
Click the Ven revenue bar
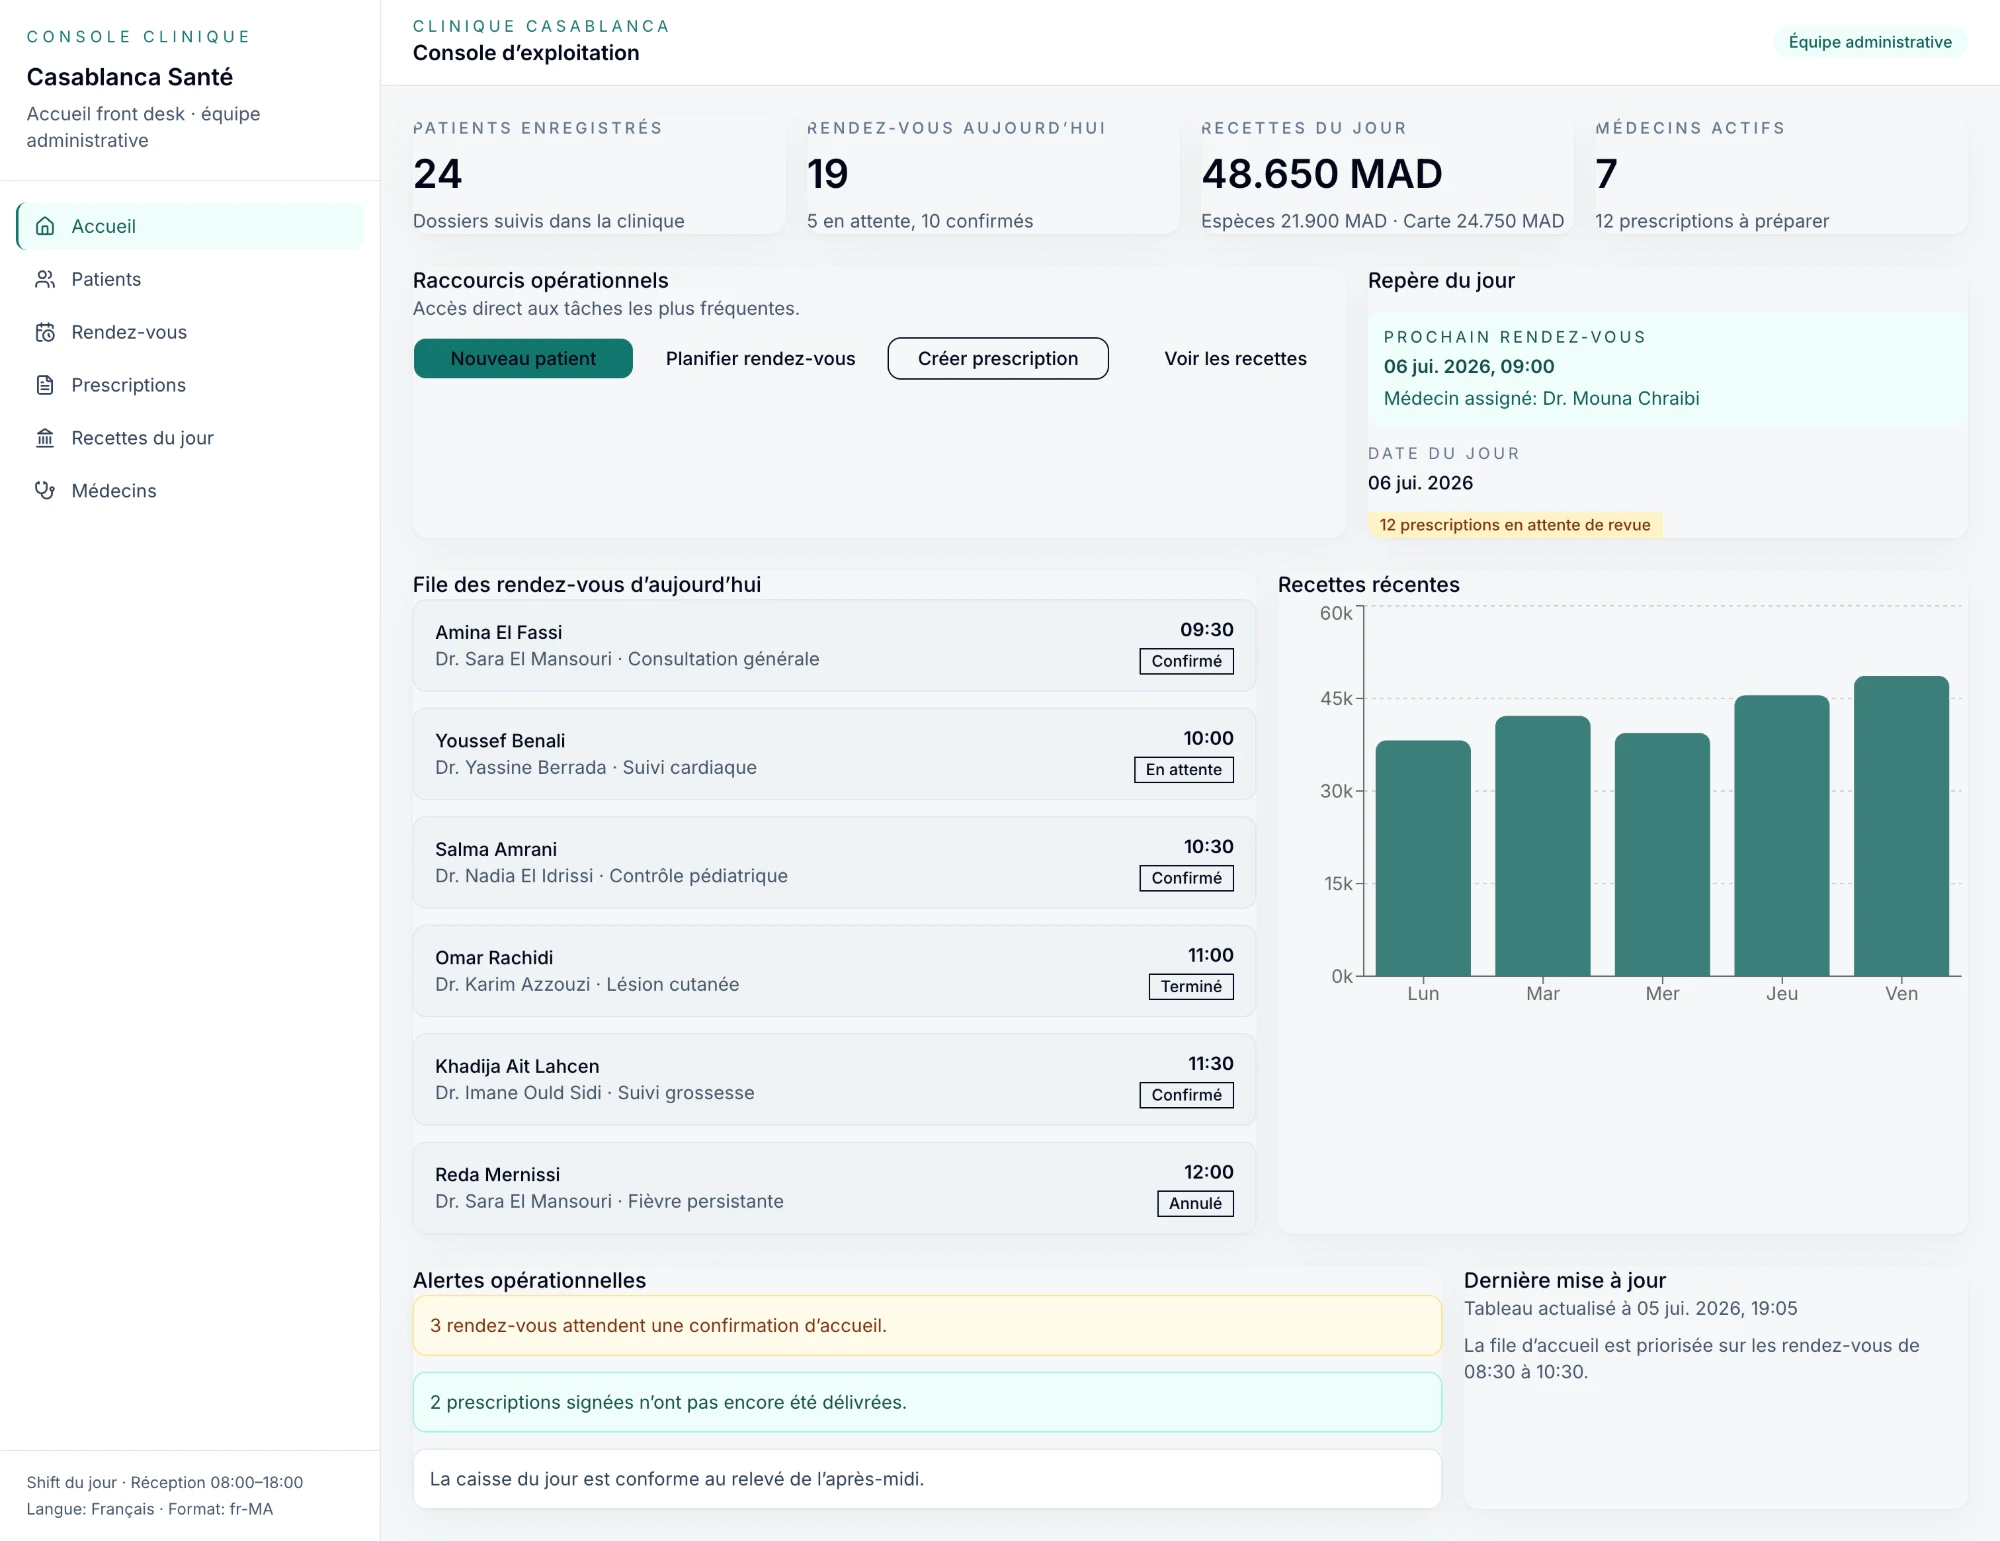(1901, 826)
